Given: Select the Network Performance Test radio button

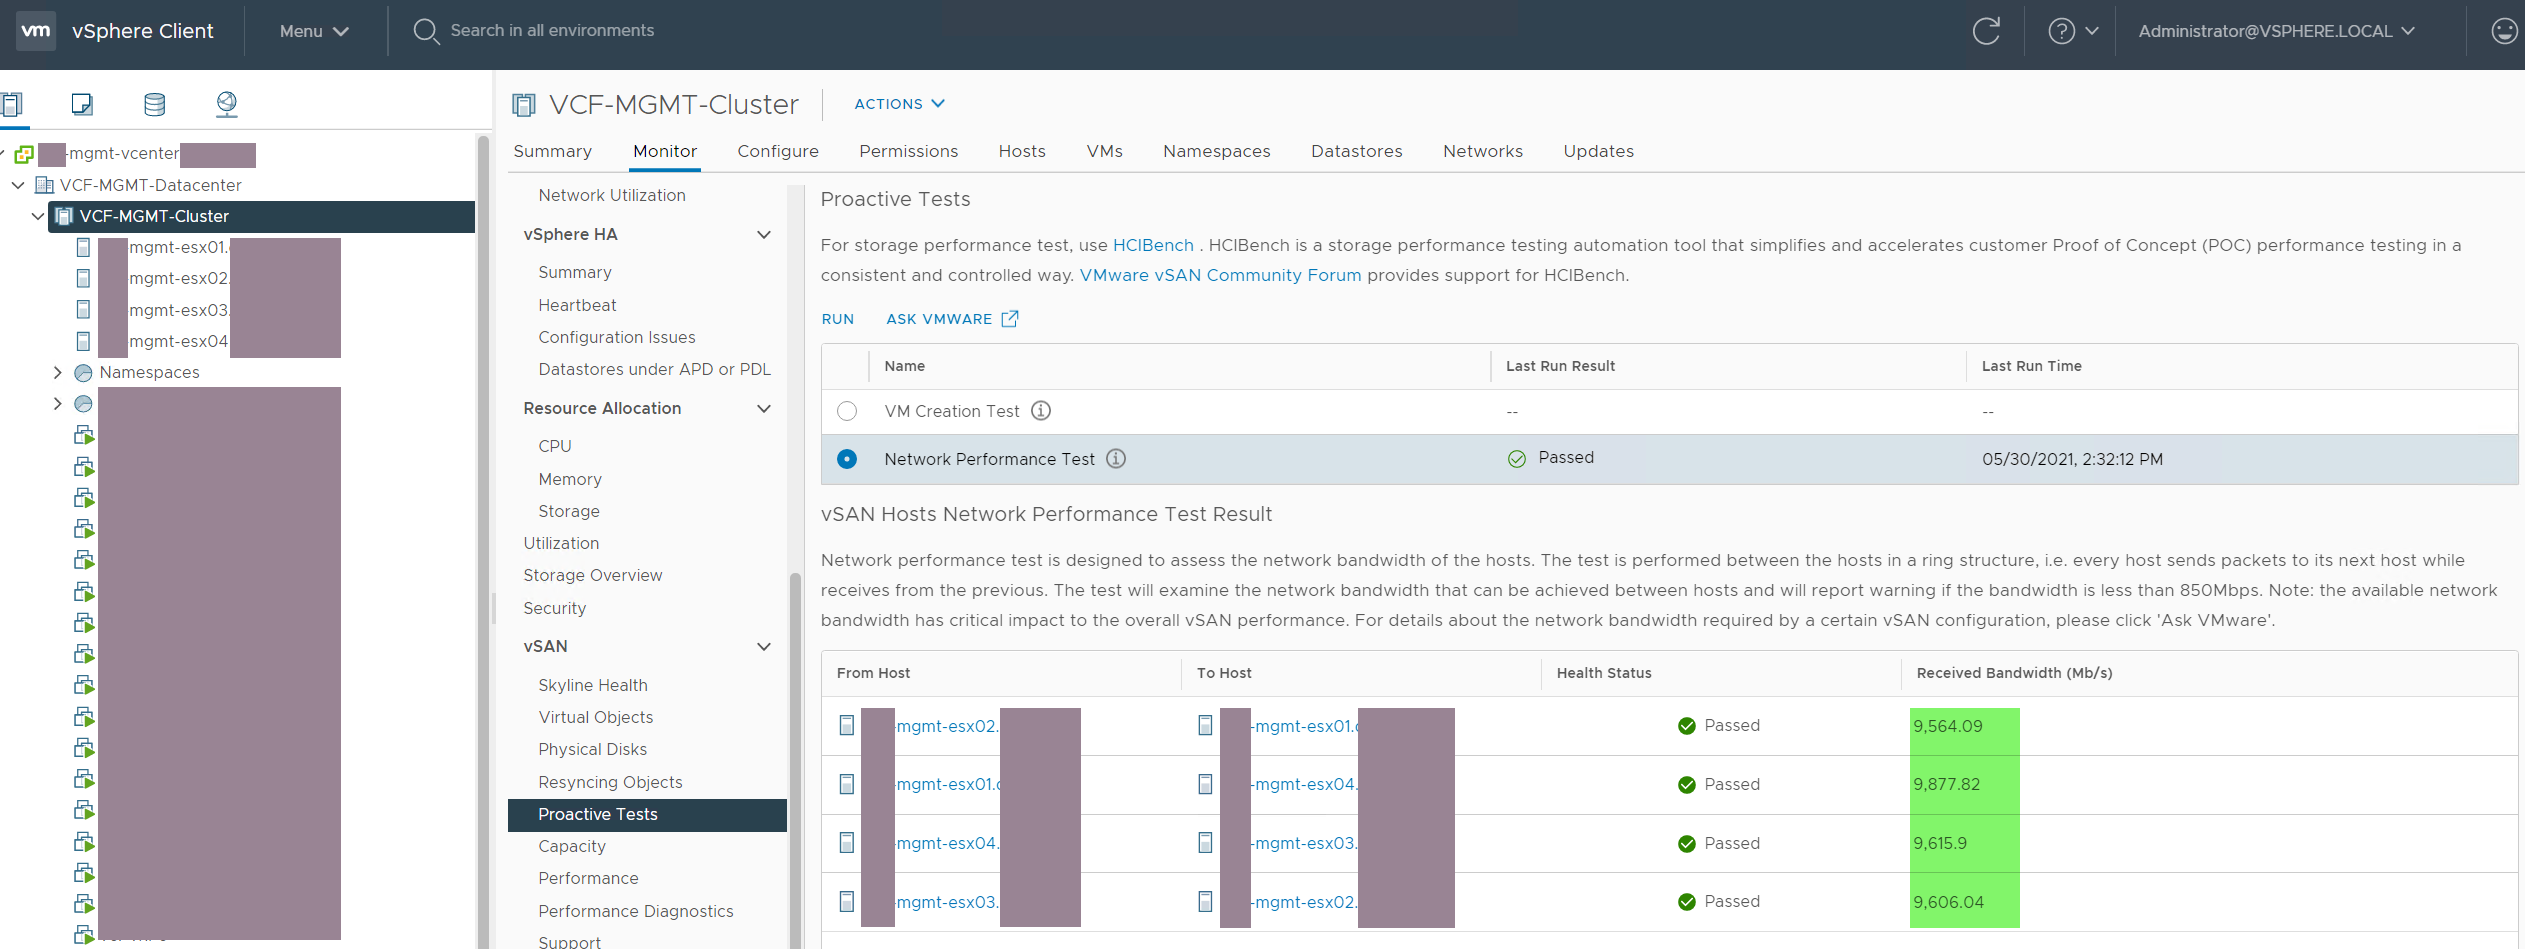Looking at the screenshot, I should pos(847,459).
